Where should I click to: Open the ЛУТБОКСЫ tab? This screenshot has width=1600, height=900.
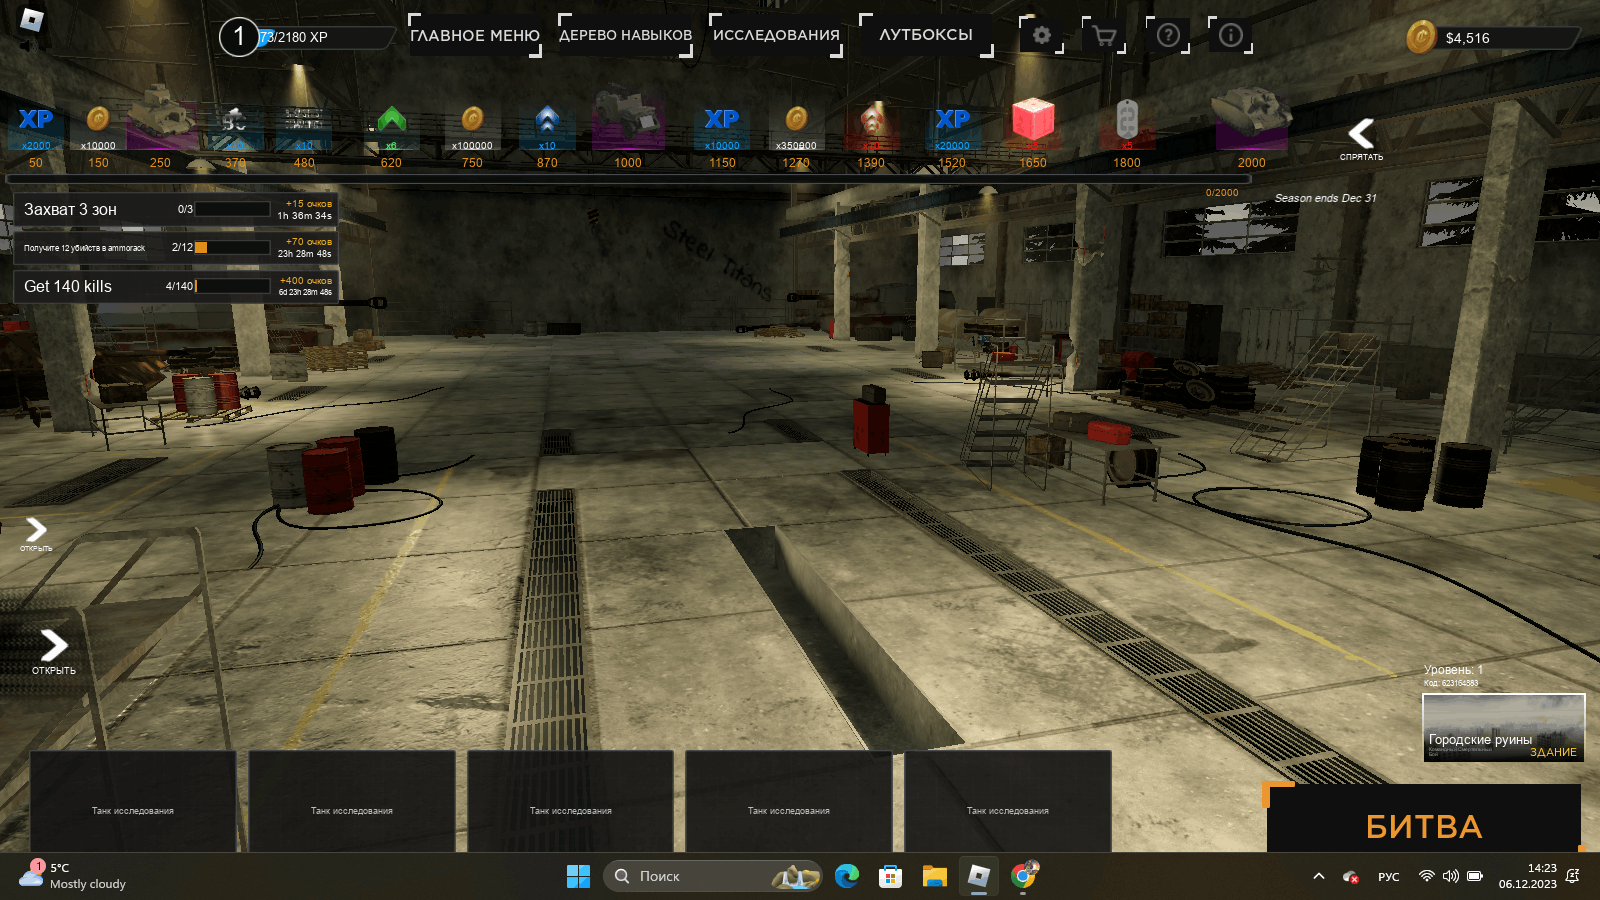pyautogui.click(x=926, y=35)
